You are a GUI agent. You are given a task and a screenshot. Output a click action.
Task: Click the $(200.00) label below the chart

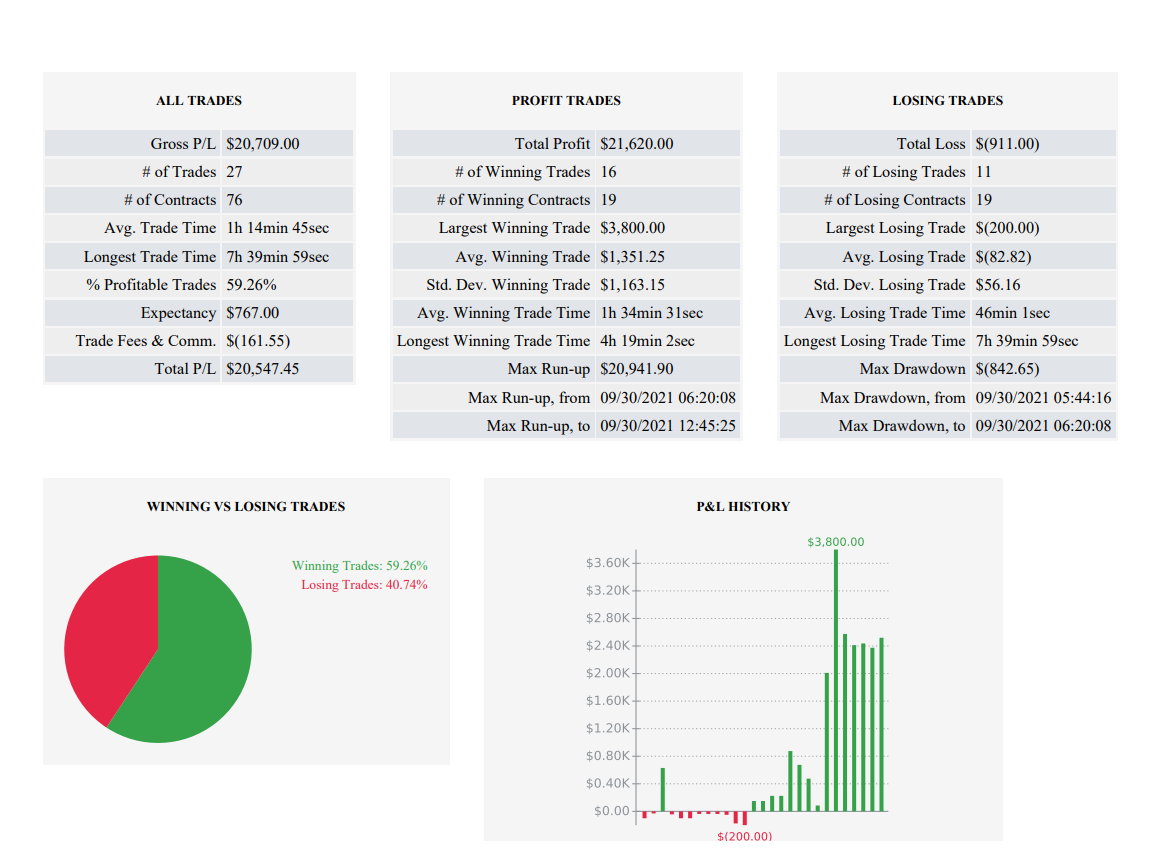pos(745,836)
